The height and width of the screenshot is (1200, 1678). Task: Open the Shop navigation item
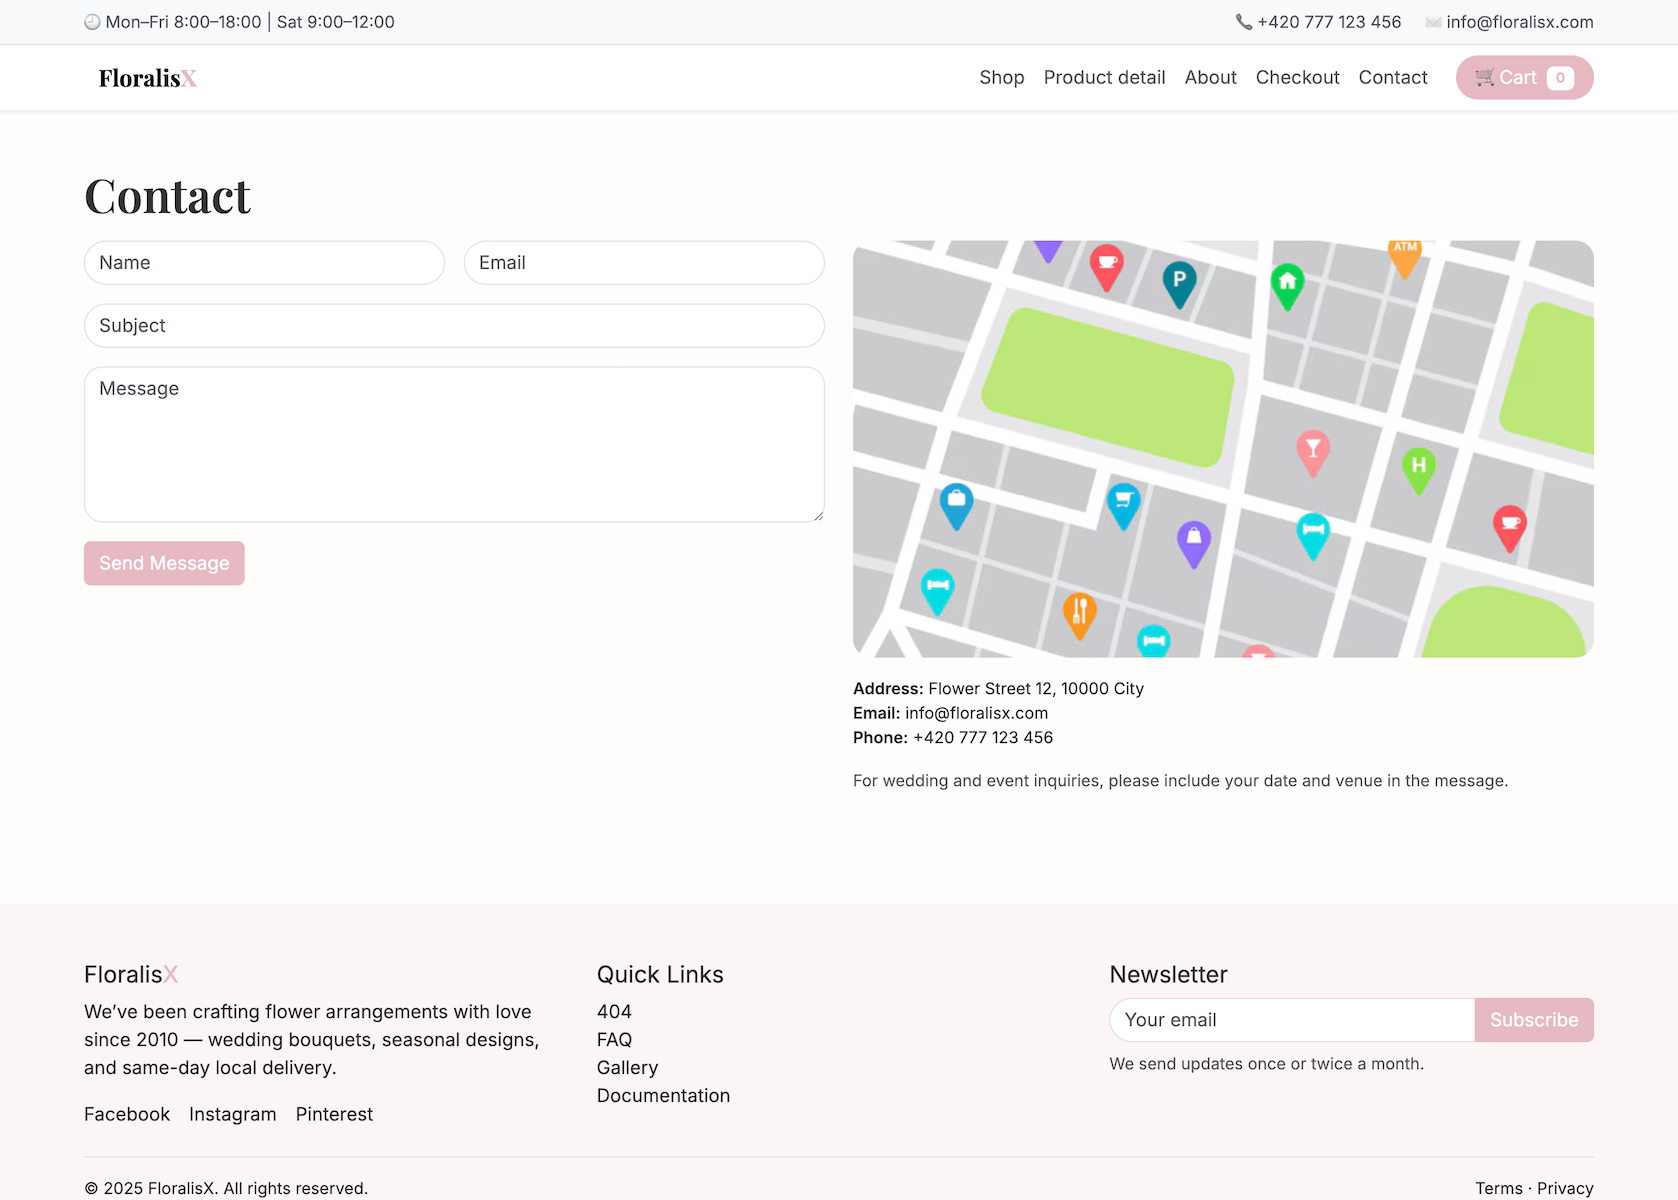tap(1001, 78)
